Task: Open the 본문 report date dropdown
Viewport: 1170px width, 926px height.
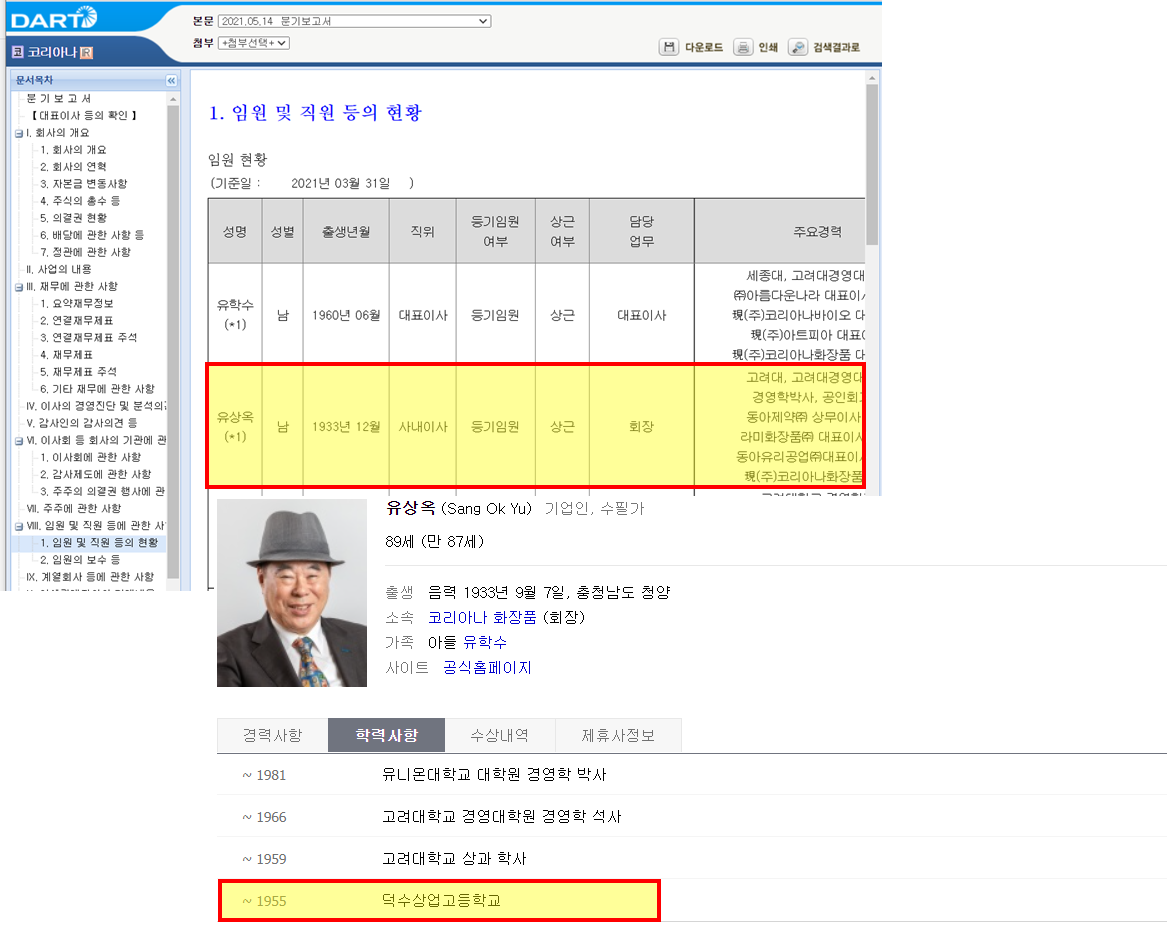Action: click(x=354, y=21)
